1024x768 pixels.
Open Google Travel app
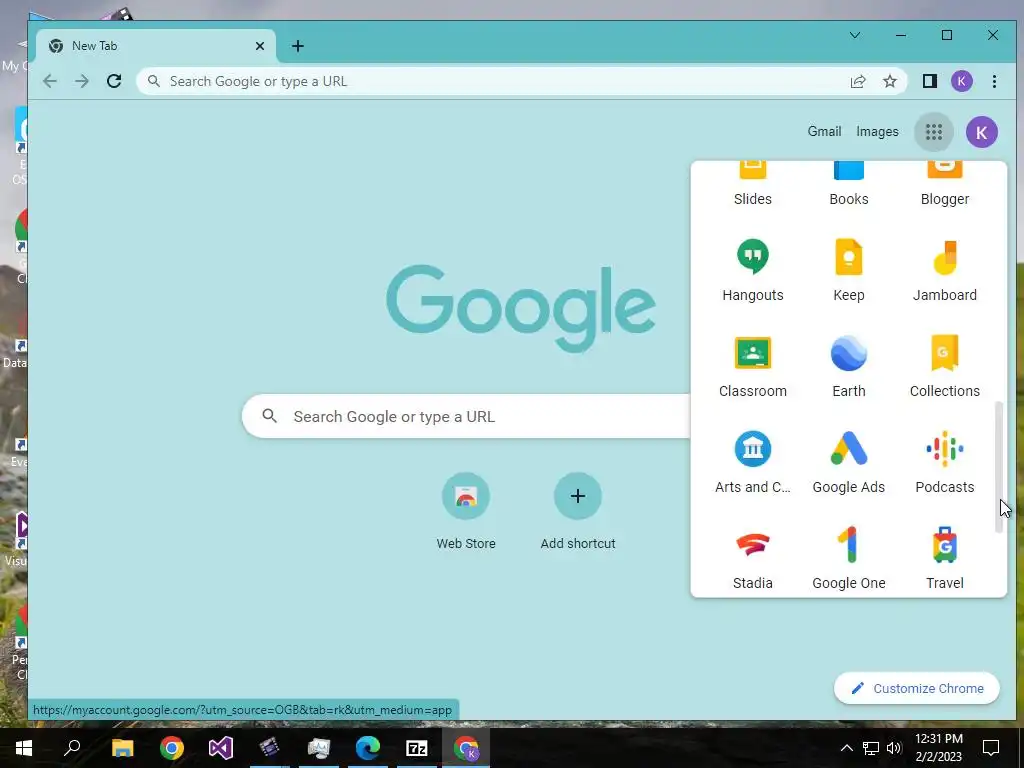click(944, 558)
